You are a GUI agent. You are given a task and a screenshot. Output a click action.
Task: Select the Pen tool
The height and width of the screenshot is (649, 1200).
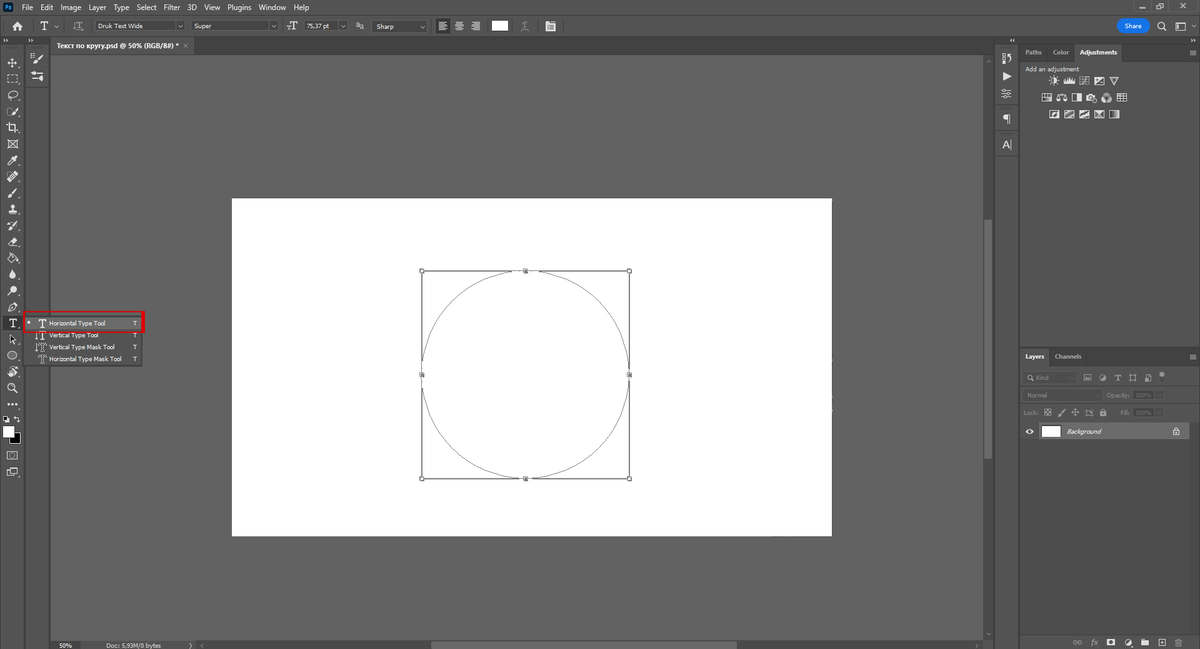coord(13,306)
